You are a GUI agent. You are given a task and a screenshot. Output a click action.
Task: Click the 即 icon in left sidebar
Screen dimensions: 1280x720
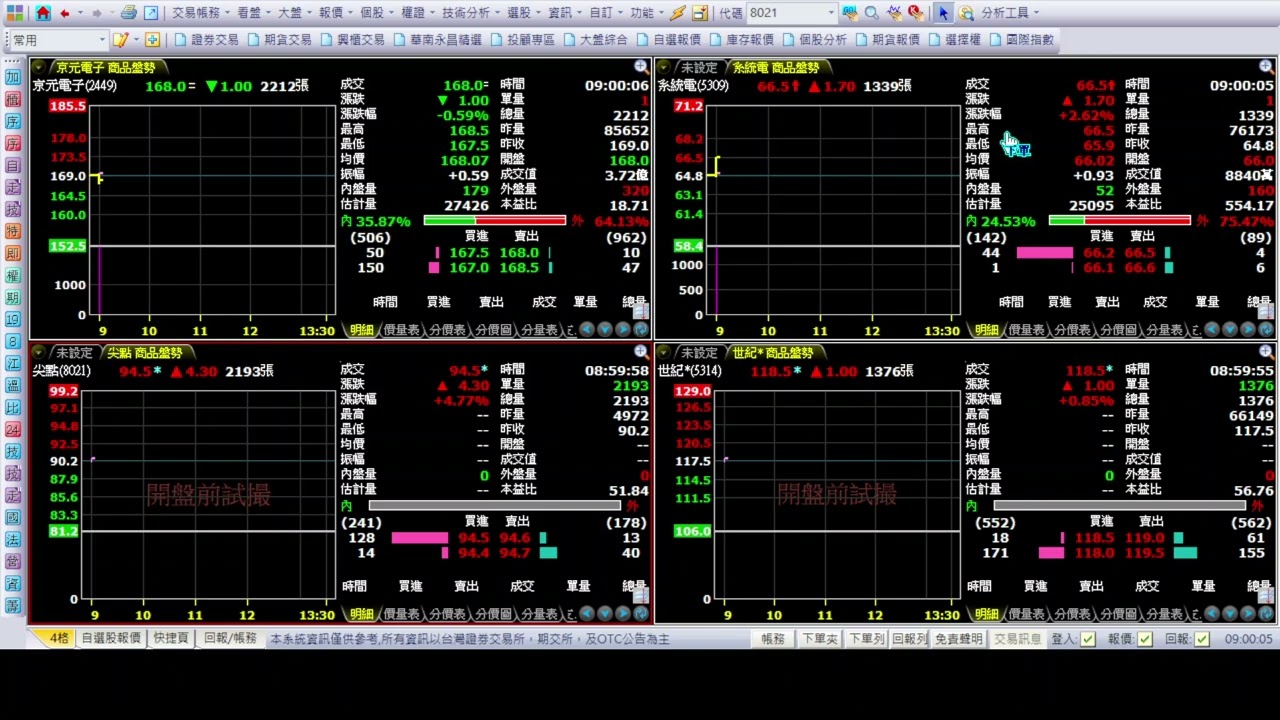click(x=13, y=253)
